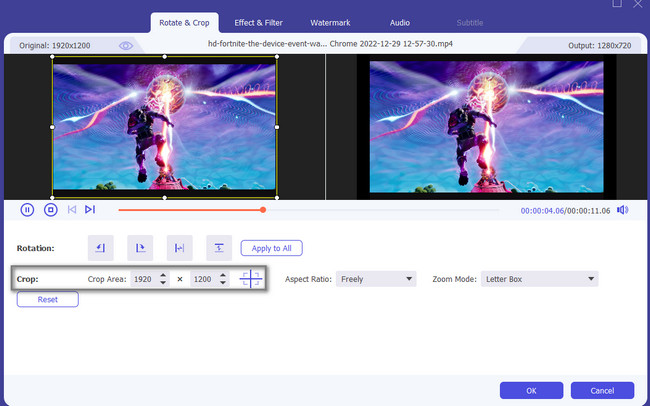Toggle the original preview eye icon
The image size is (650, 406).
point(126,45)
